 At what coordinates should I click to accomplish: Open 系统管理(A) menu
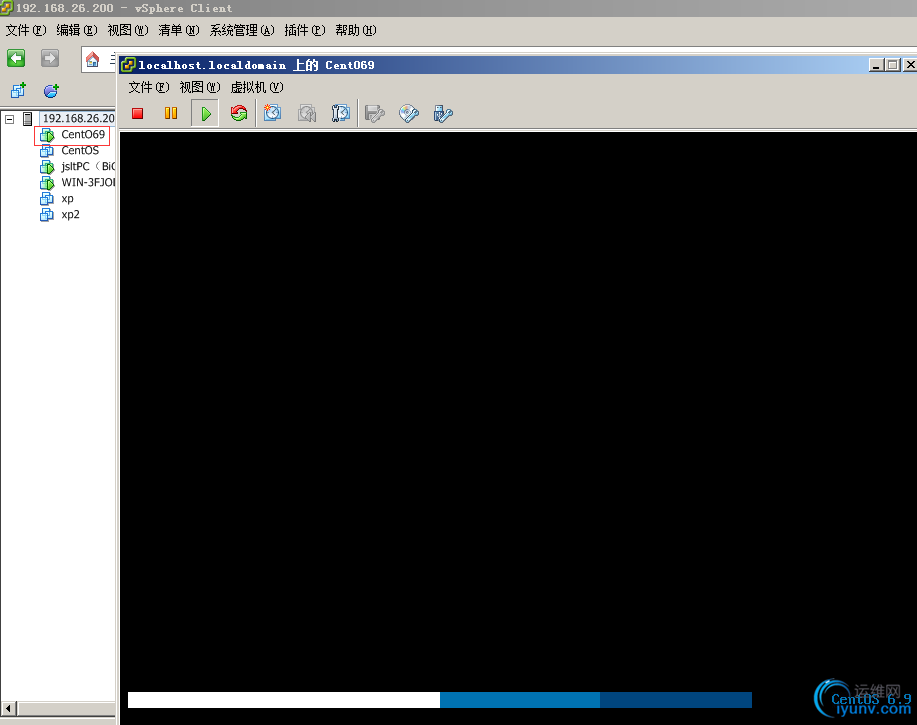pyautogui.click(x=242, y=30)
